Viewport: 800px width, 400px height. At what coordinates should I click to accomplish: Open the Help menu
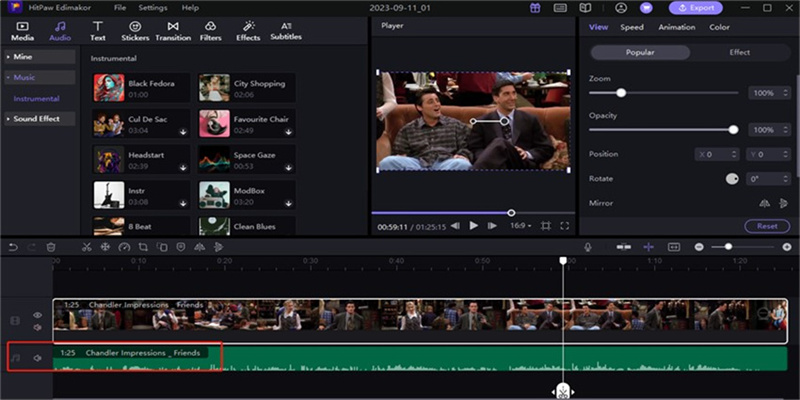pyautogui.click(x=190, y=8)
